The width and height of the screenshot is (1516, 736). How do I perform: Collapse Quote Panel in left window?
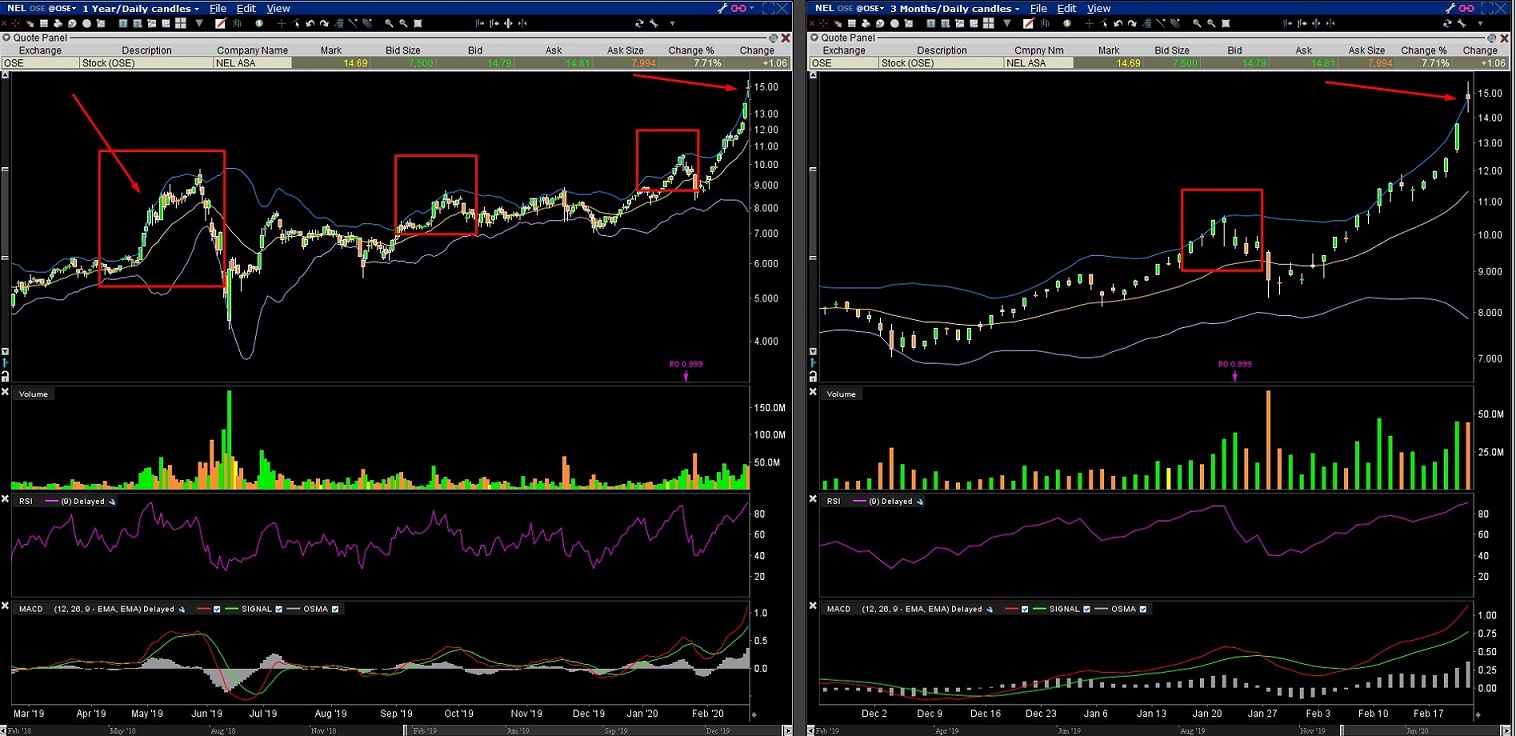[6, 37]
